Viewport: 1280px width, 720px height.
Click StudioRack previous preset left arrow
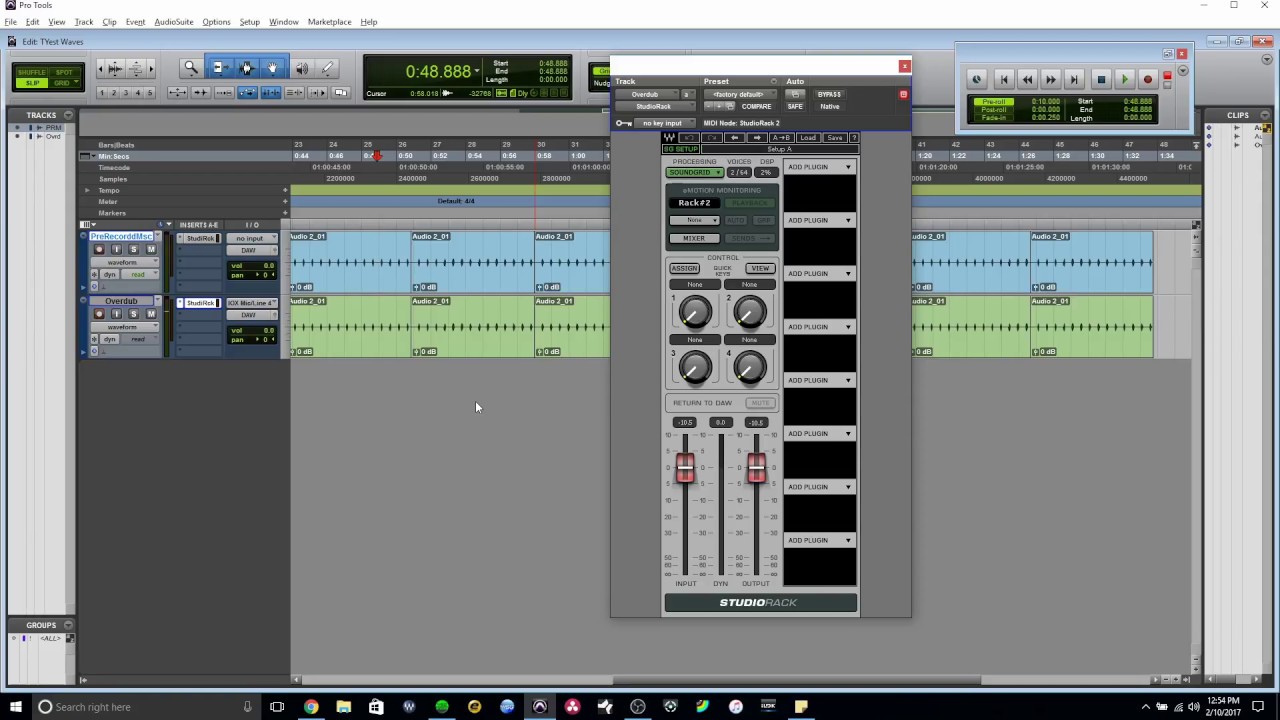click(x=735, y=138)
